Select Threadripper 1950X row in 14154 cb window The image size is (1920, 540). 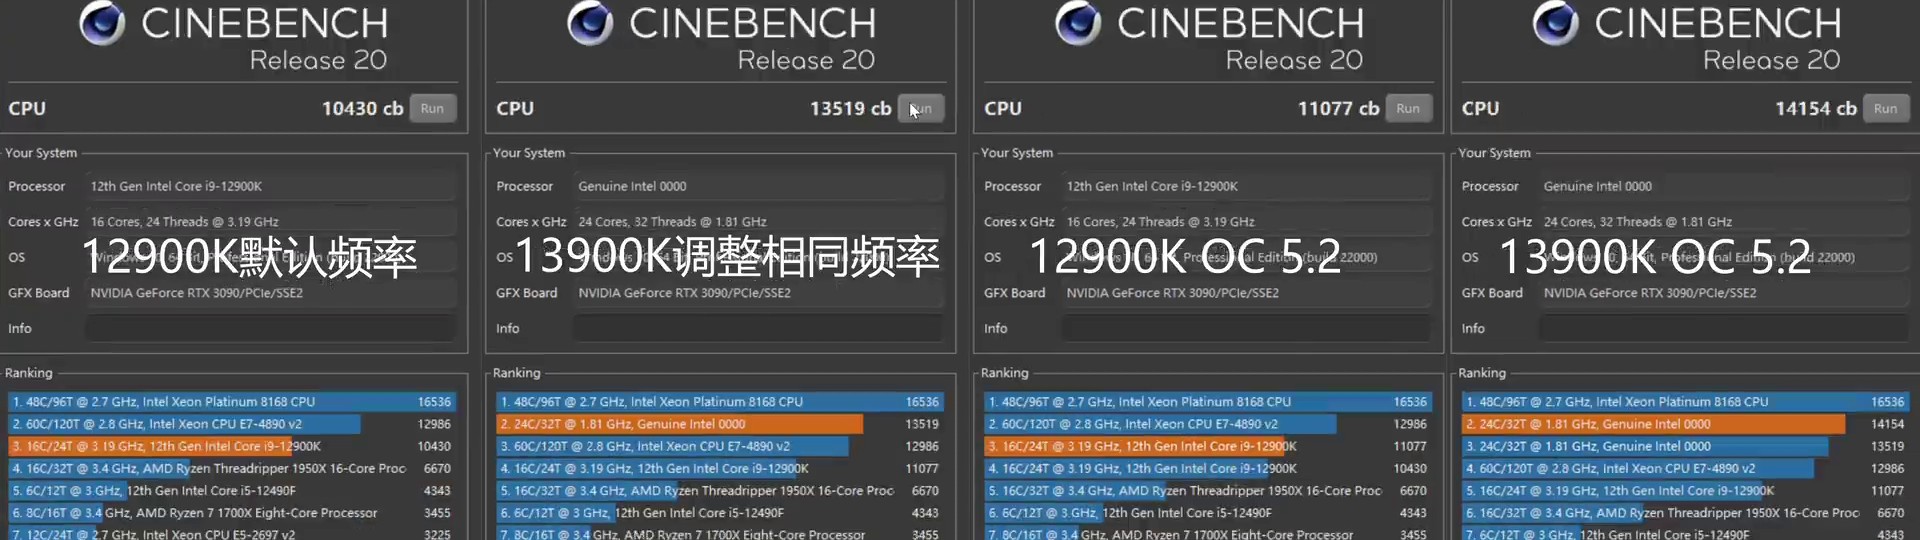click(x=1686, y=512)
